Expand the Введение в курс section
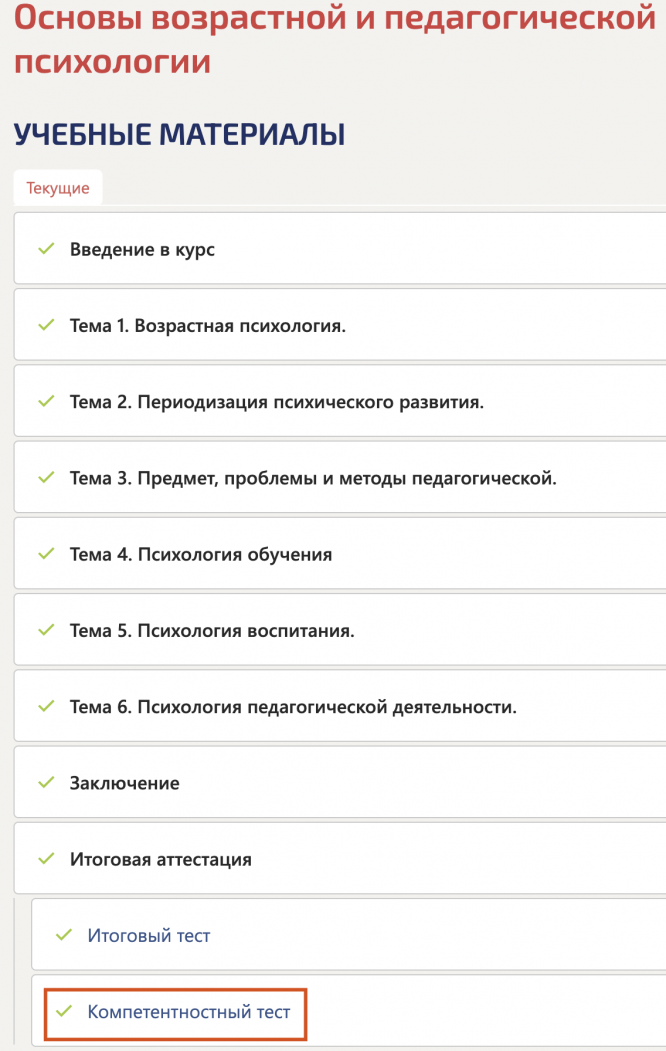Viewport: 666px width, 1051px height. tap(142, 249)
